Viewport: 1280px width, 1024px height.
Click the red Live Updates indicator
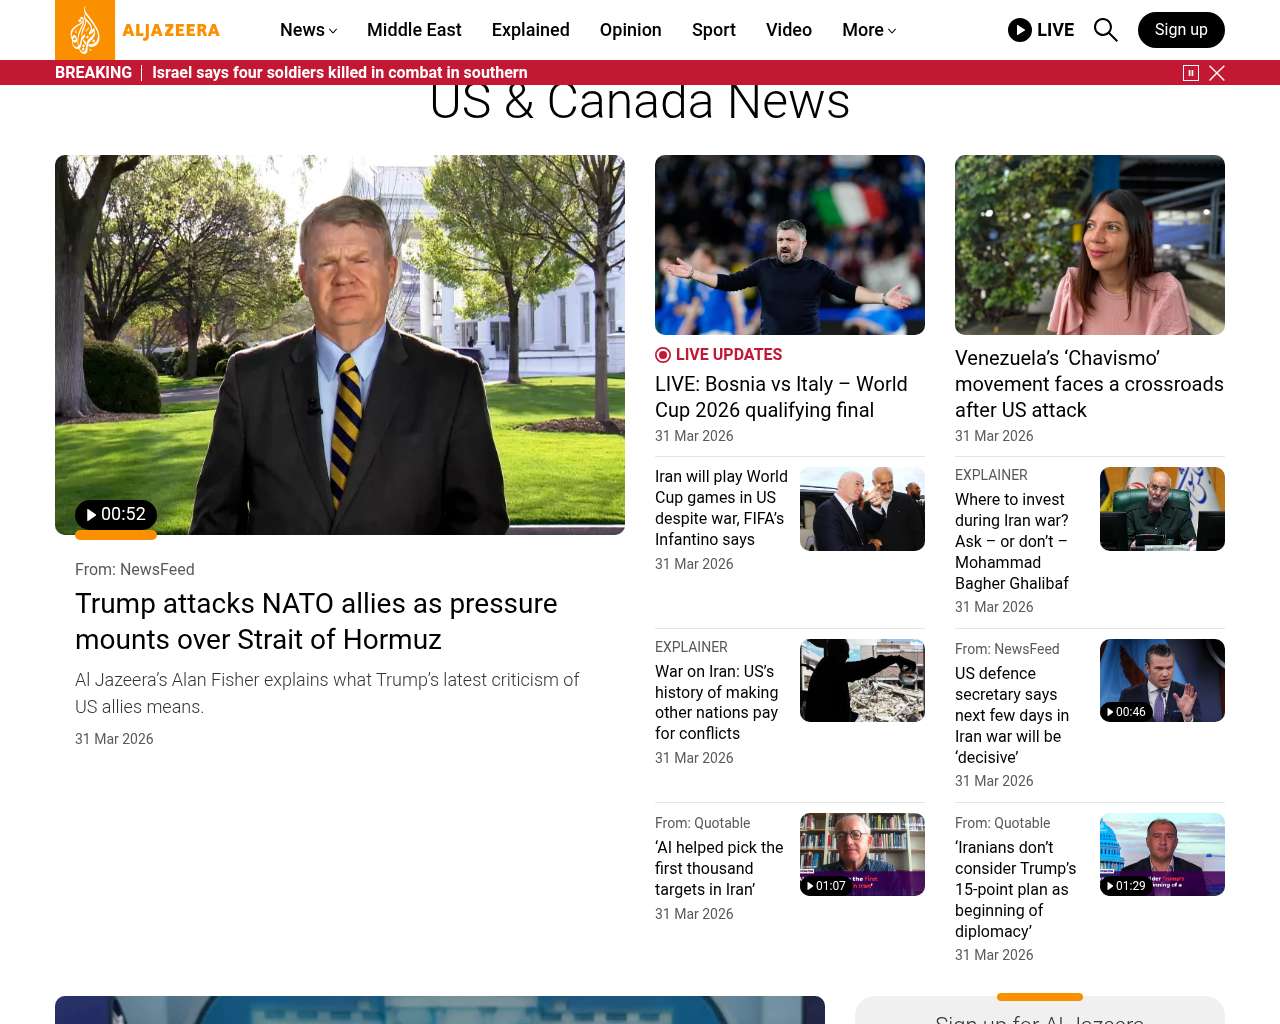(663, 355)
